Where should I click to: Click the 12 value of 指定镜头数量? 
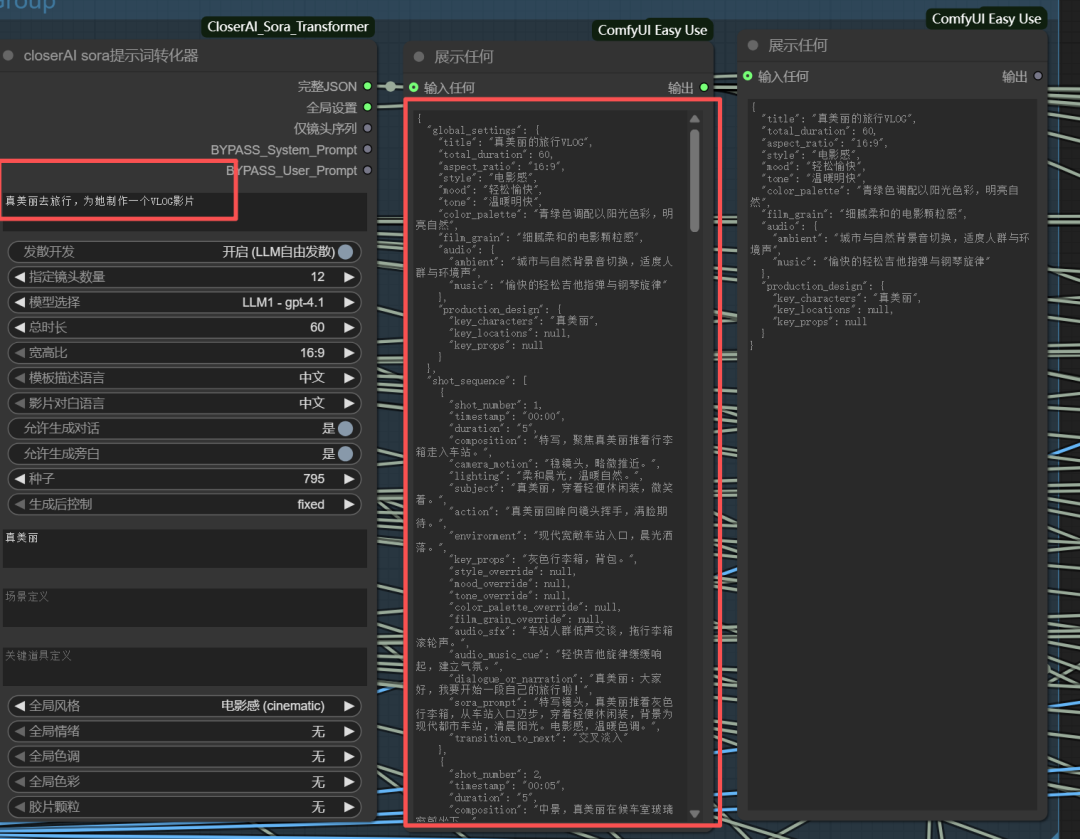(318, 277)
